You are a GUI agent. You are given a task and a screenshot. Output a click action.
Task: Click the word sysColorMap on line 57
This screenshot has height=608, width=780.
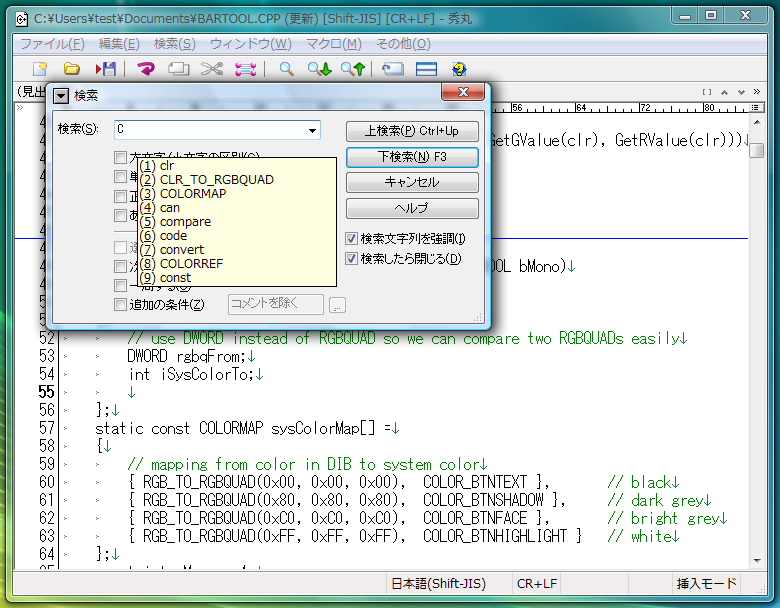coord(315,428)
